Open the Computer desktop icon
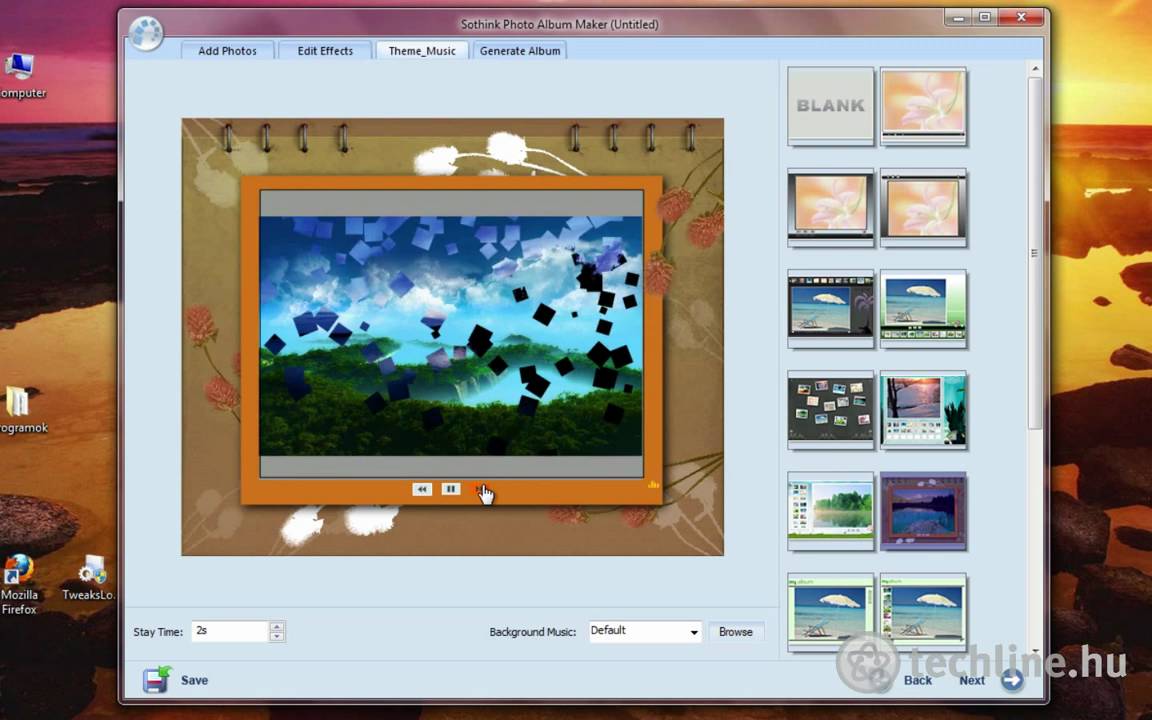This screenshot has width=1152, height=720. [22, 75]
